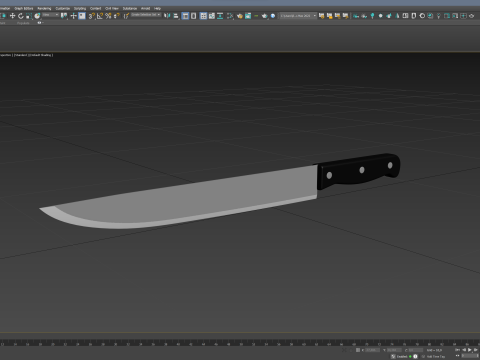Toggle Percent Snap
Viewport: 480px width, 360px height.
(108, 16)
